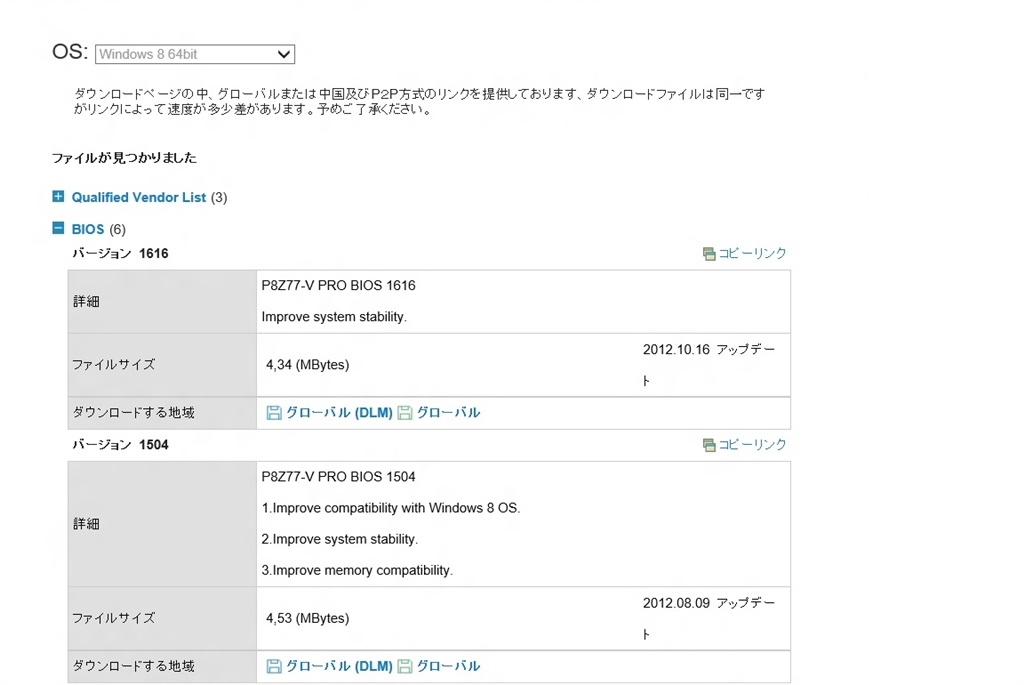This screenshot has width=1024, height=685.
Task: Click green disk icon for BIOS 1504 global download
Action: tap(405, 666)
